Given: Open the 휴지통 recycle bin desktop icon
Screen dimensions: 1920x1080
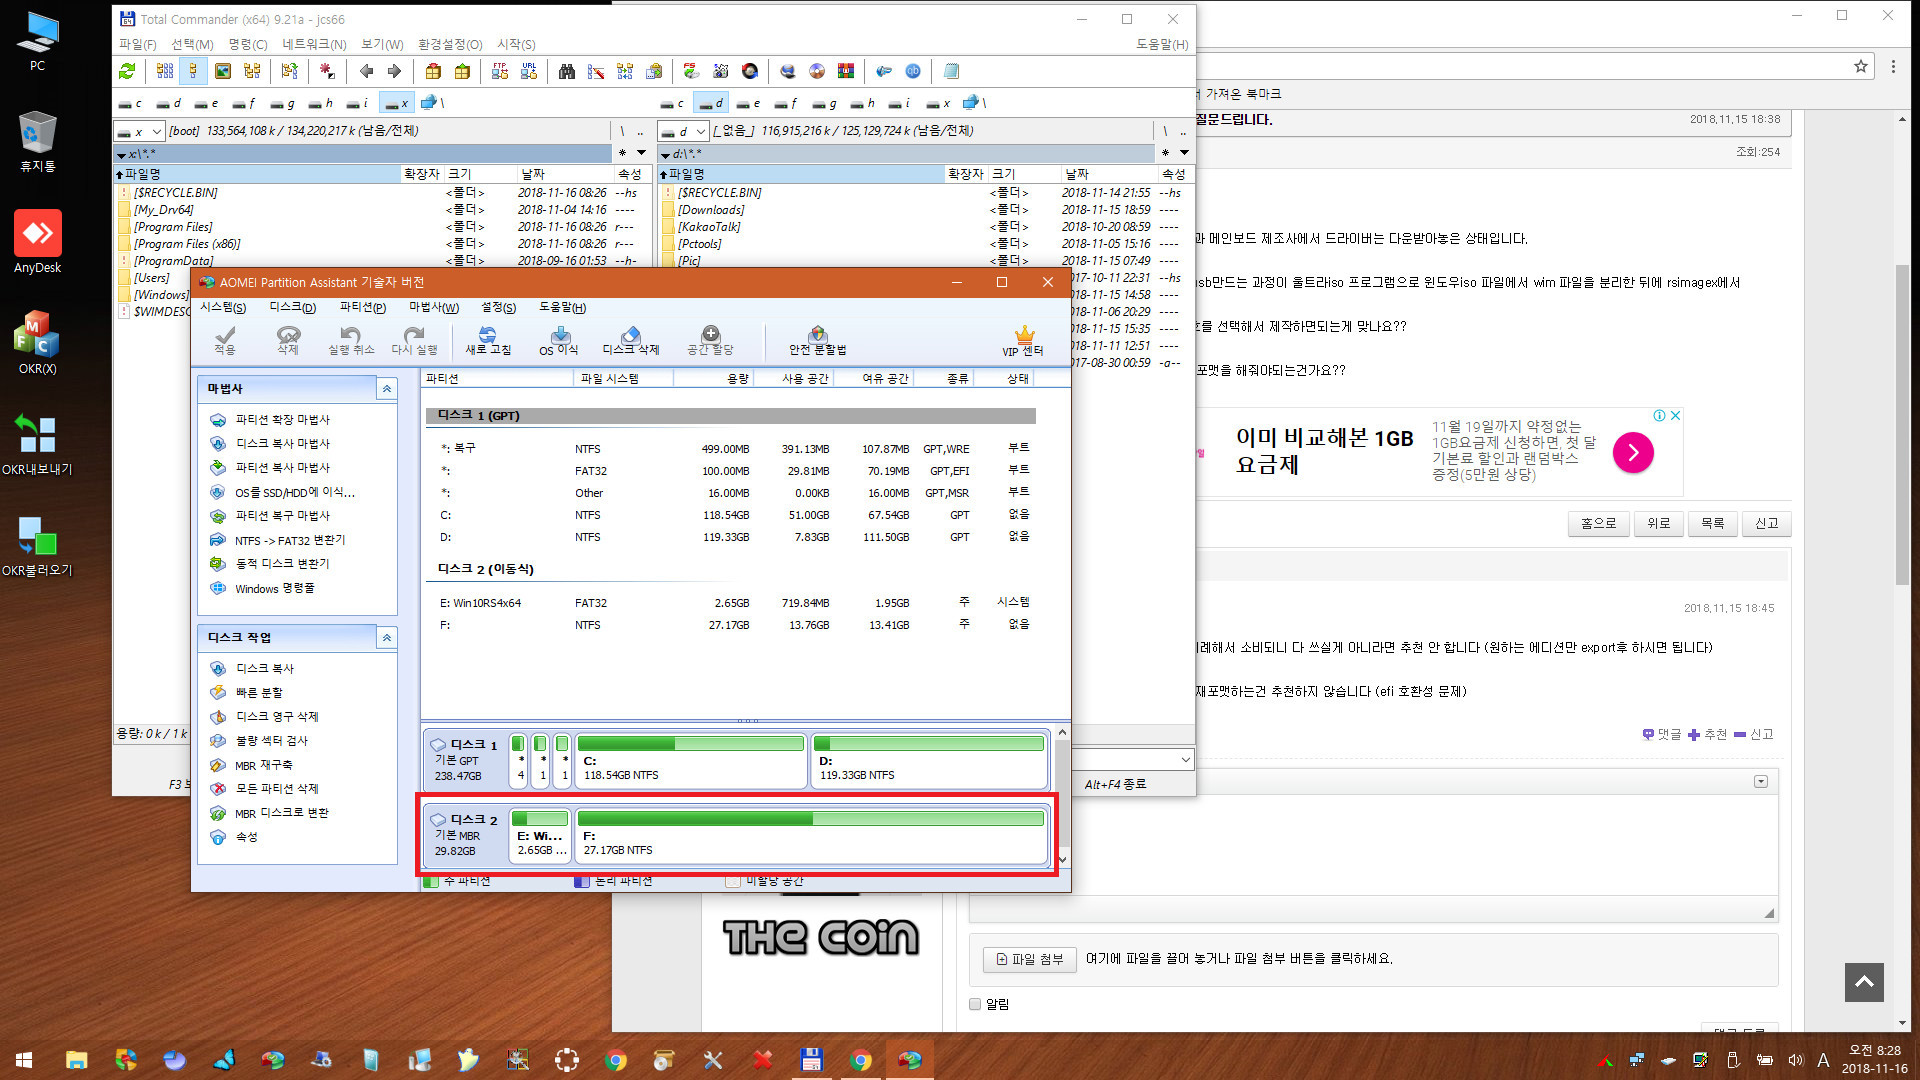Looking at the screenshot, I should pos(37,141).
